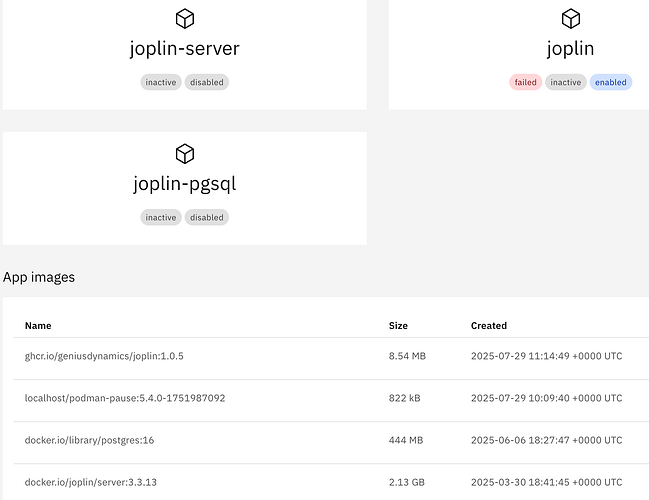649x500 pixels.
Task: Open the joplin-server container card title
Action: point(185,49)
